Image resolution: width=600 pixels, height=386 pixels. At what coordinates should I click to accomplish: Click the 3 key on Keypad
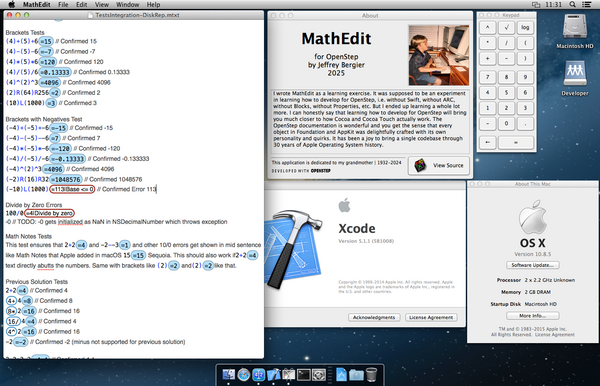(x=525, y=108)
